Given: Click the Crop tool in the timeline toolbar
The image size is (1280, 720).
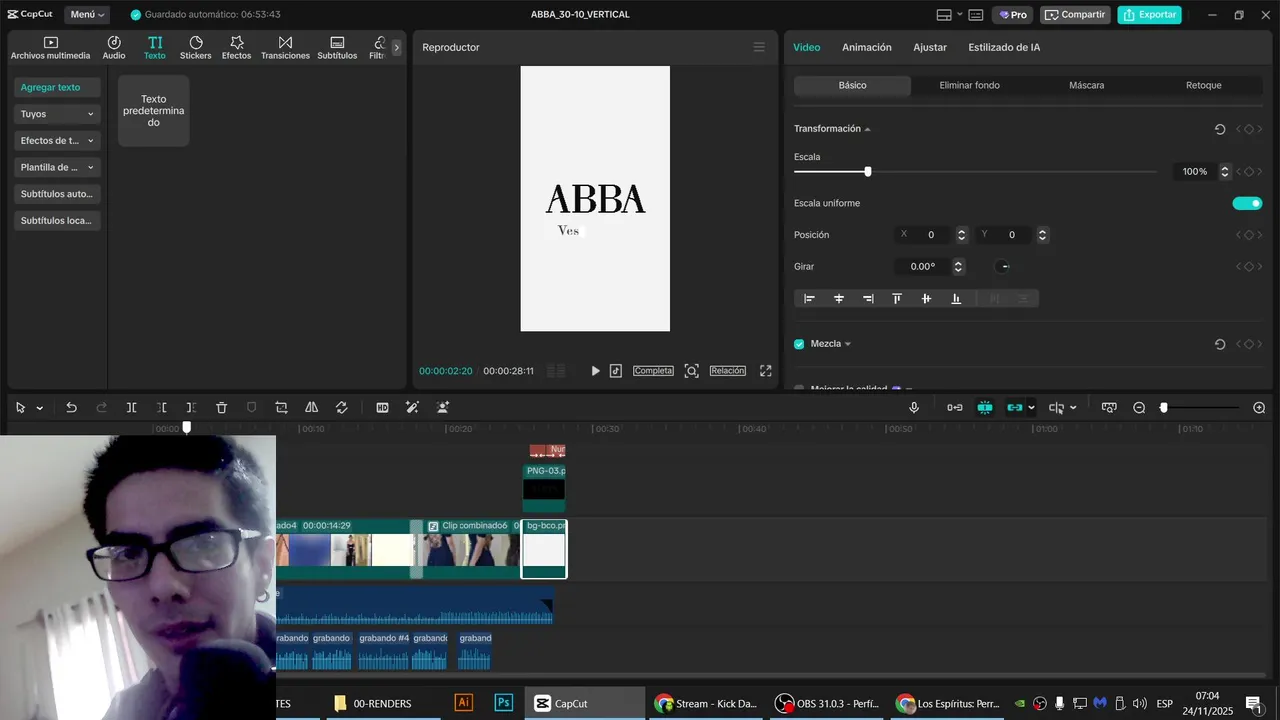Looking at the screenshot, I should 282,408.
